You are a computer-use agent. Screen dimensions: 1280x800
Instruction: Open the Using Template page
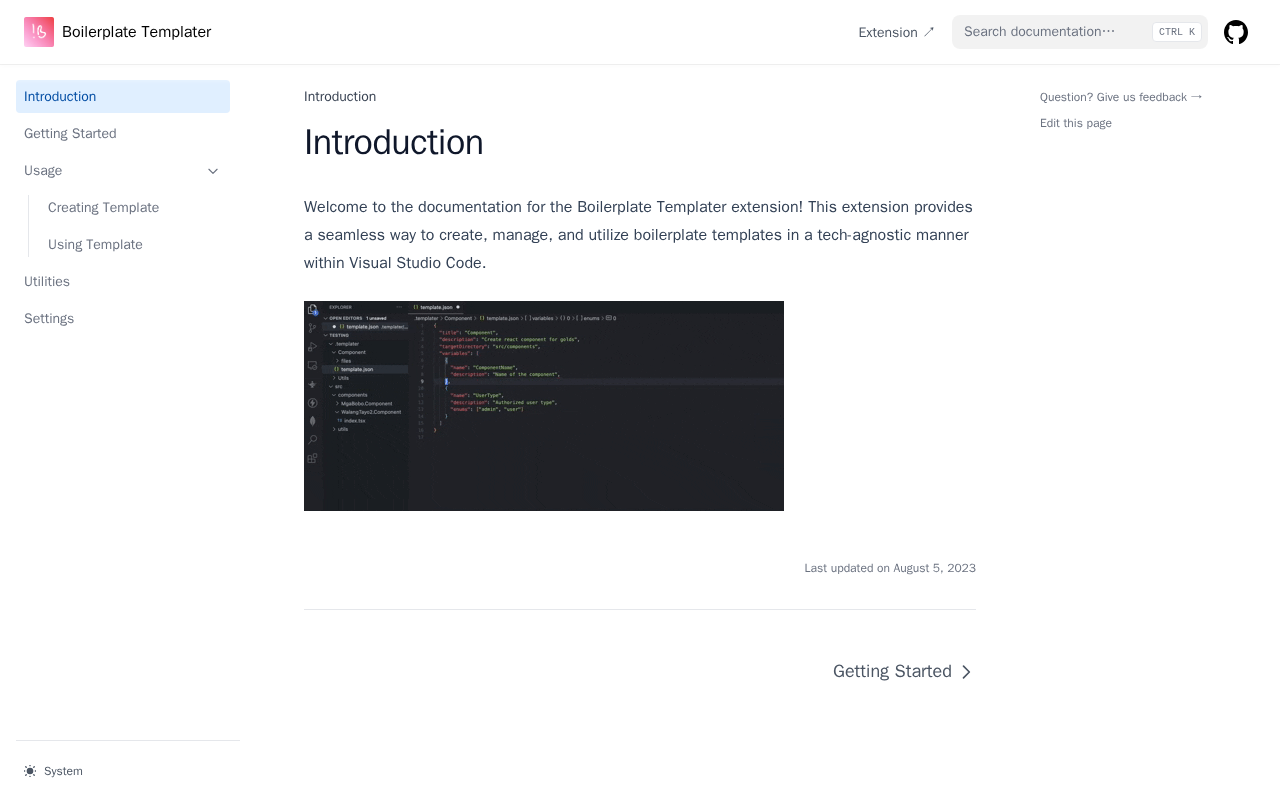[95, 245]
